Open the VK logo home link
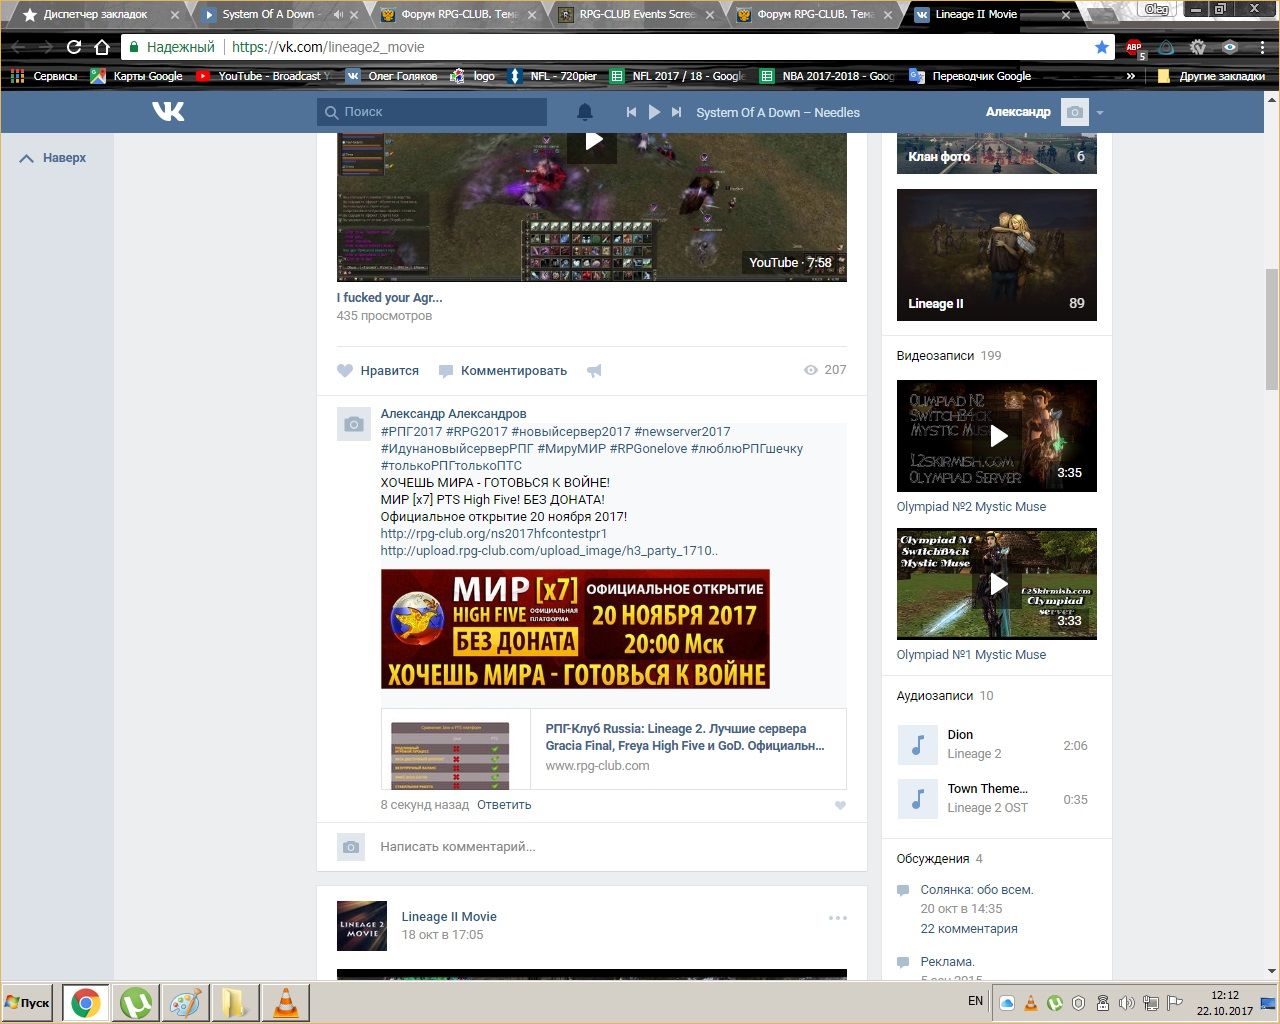1280x1024 pixels. click(x=168, y=111)
